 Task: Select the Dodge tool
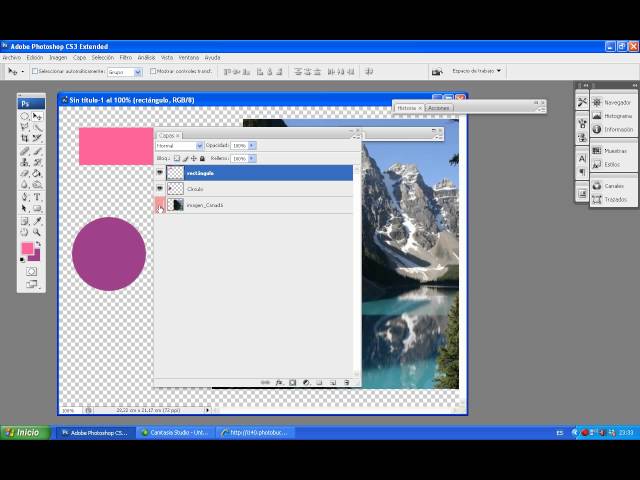pyautogui.click(x=37, y=184)
